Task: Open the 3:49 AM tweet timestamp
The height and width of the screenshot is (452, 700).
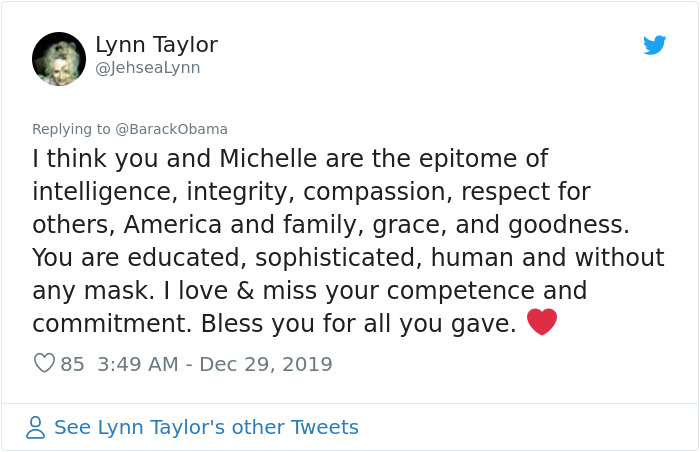Action: click(140, 364)
